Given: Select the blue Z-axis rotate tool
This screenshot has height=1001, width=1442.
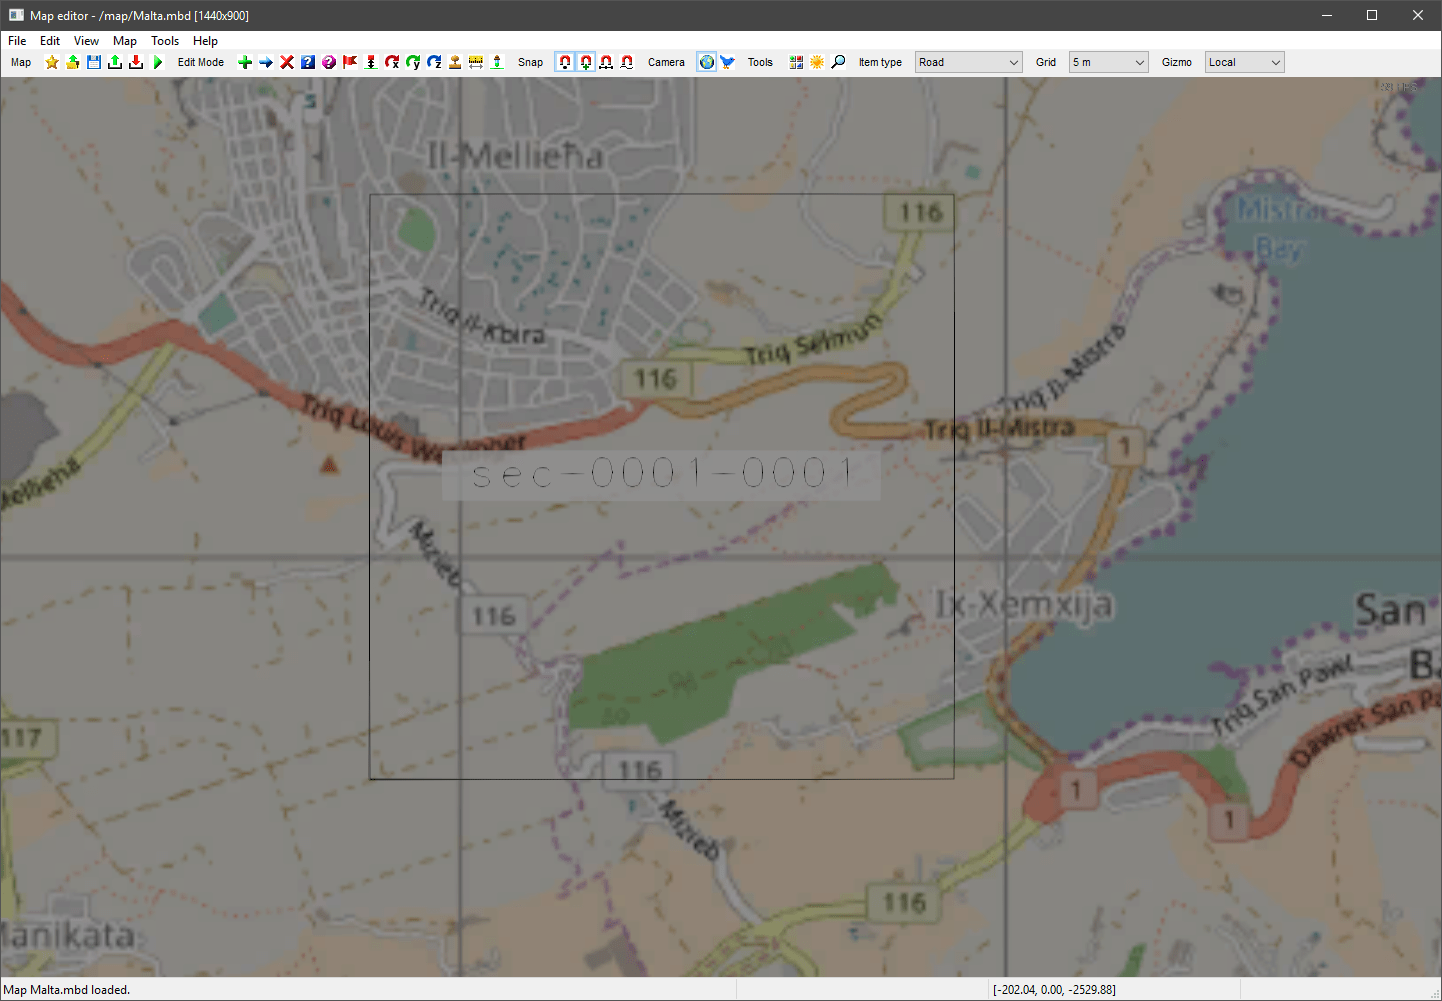Looking at the screenshot, I should coord(434,62).
